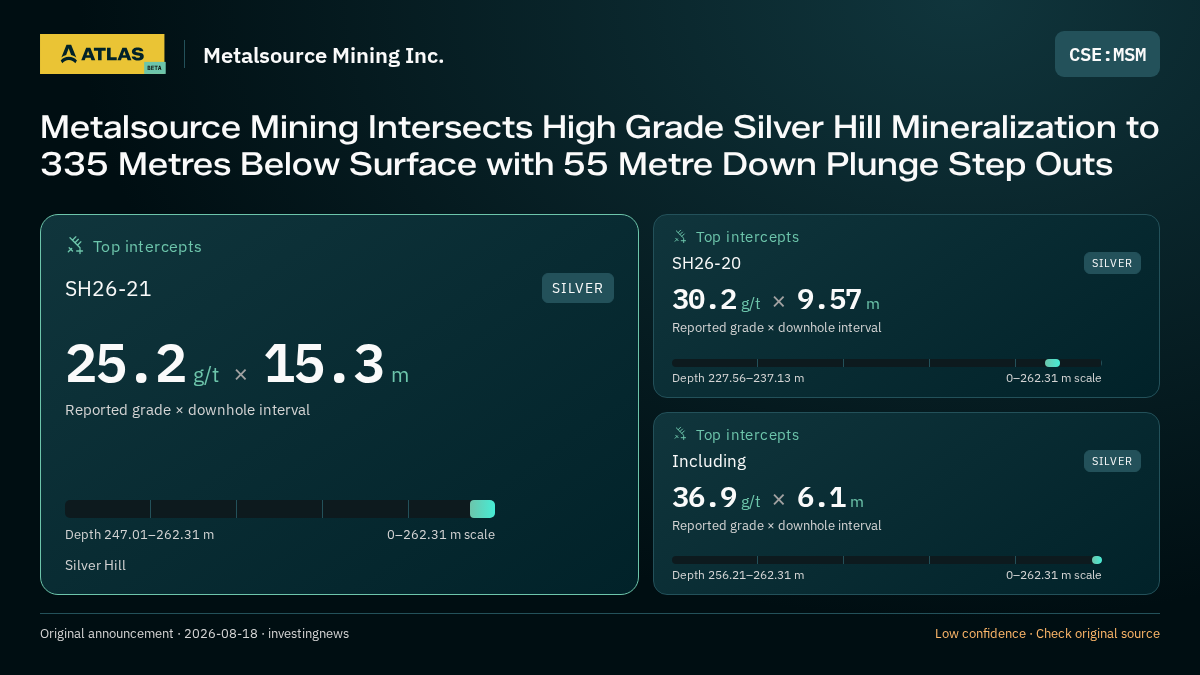Click the Depth 247.01–262.31 m label
This screenshot has height=675, width=1200.
click(x=139, y=534)
